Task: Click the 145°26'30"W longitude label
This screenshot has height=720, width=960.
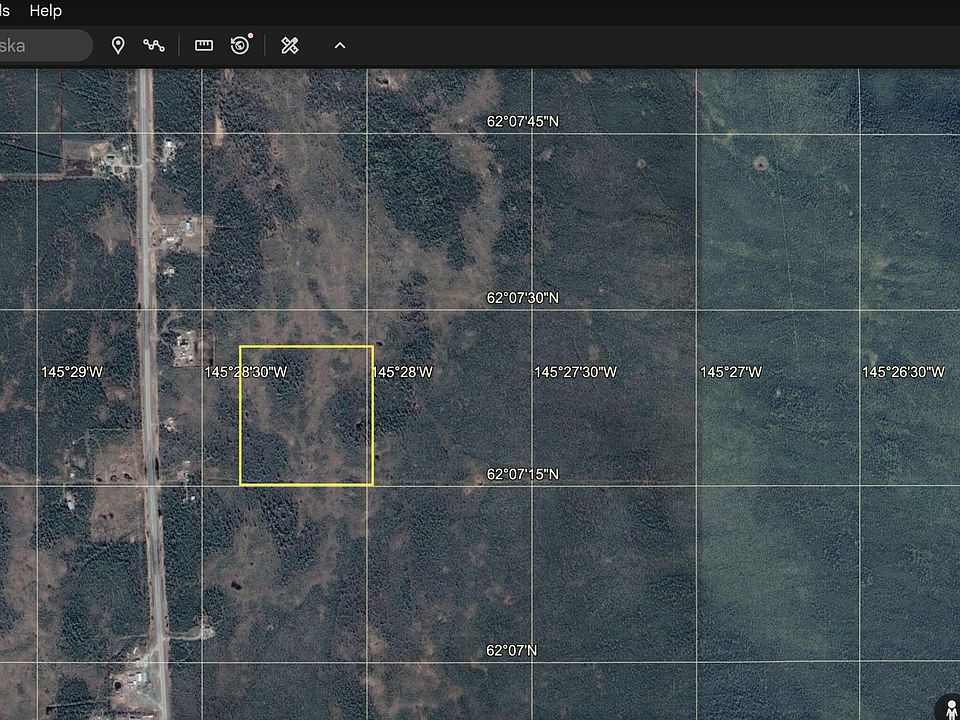Action: tap(903, 372)
